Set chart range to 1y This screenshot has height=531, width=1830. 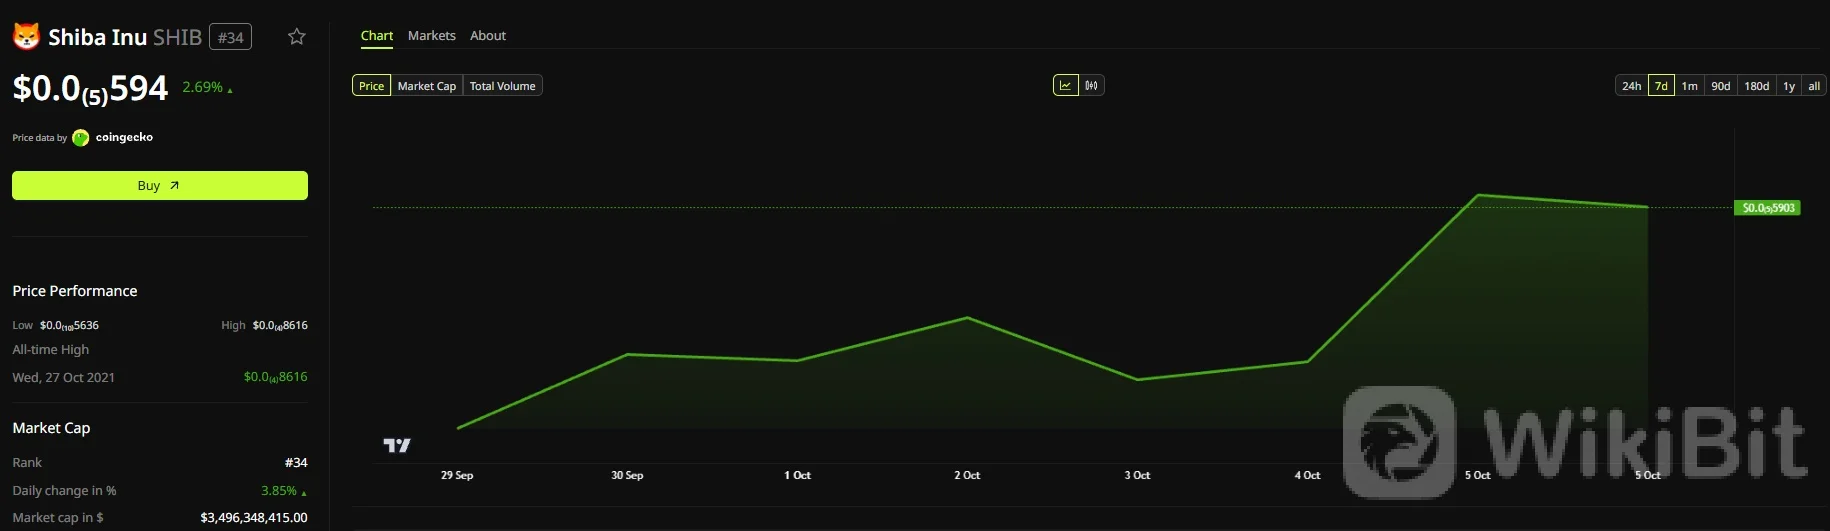click(1789, 86)
